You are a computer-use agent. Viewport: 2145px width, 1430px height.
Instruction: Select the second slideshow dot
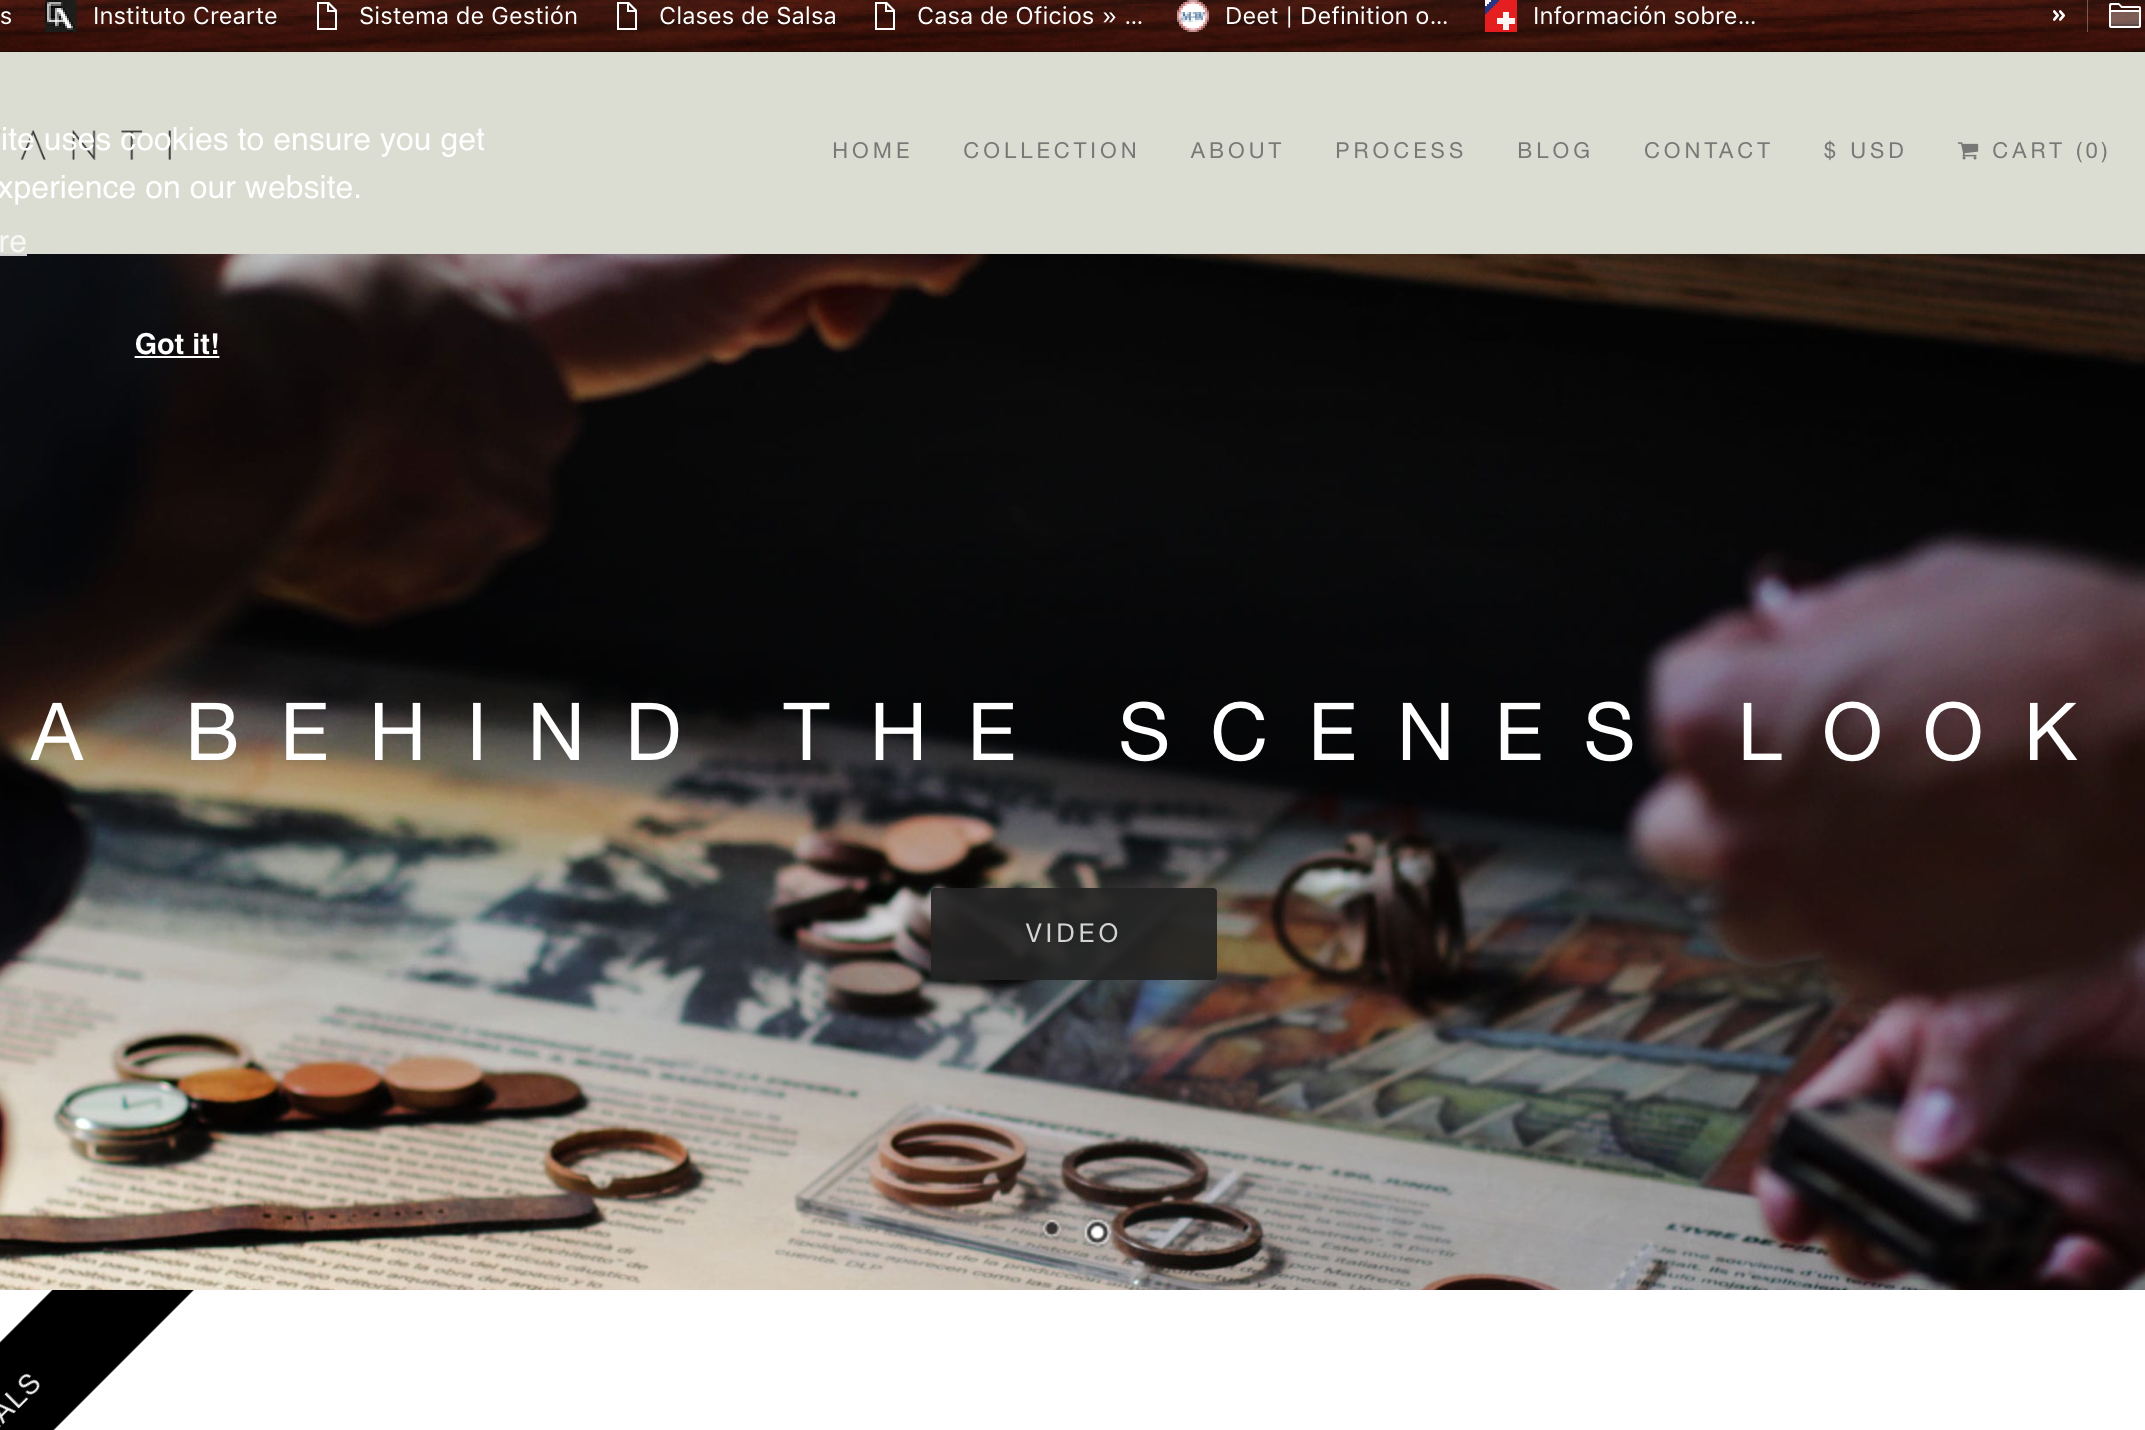click(x=1097, y=1232)
